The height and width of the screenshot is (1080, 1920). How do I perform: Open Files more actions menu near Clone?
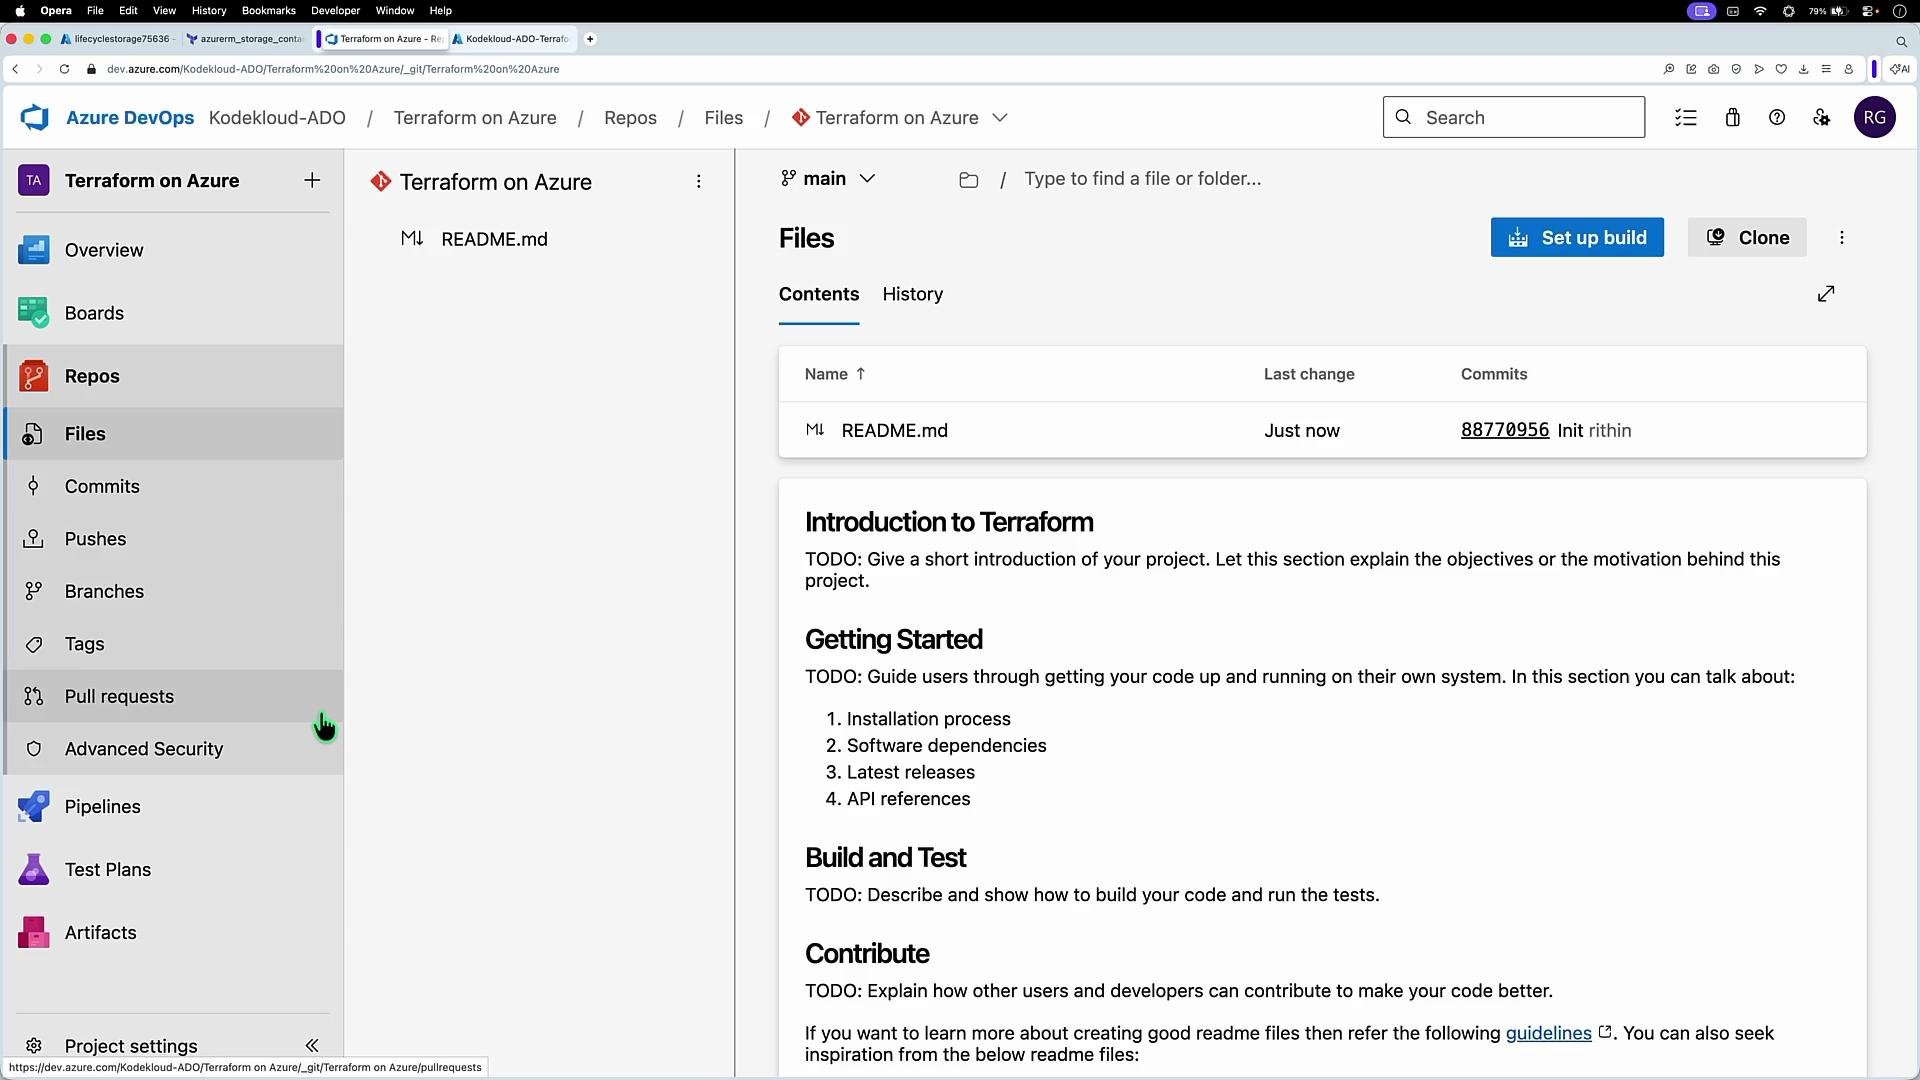1842,238
